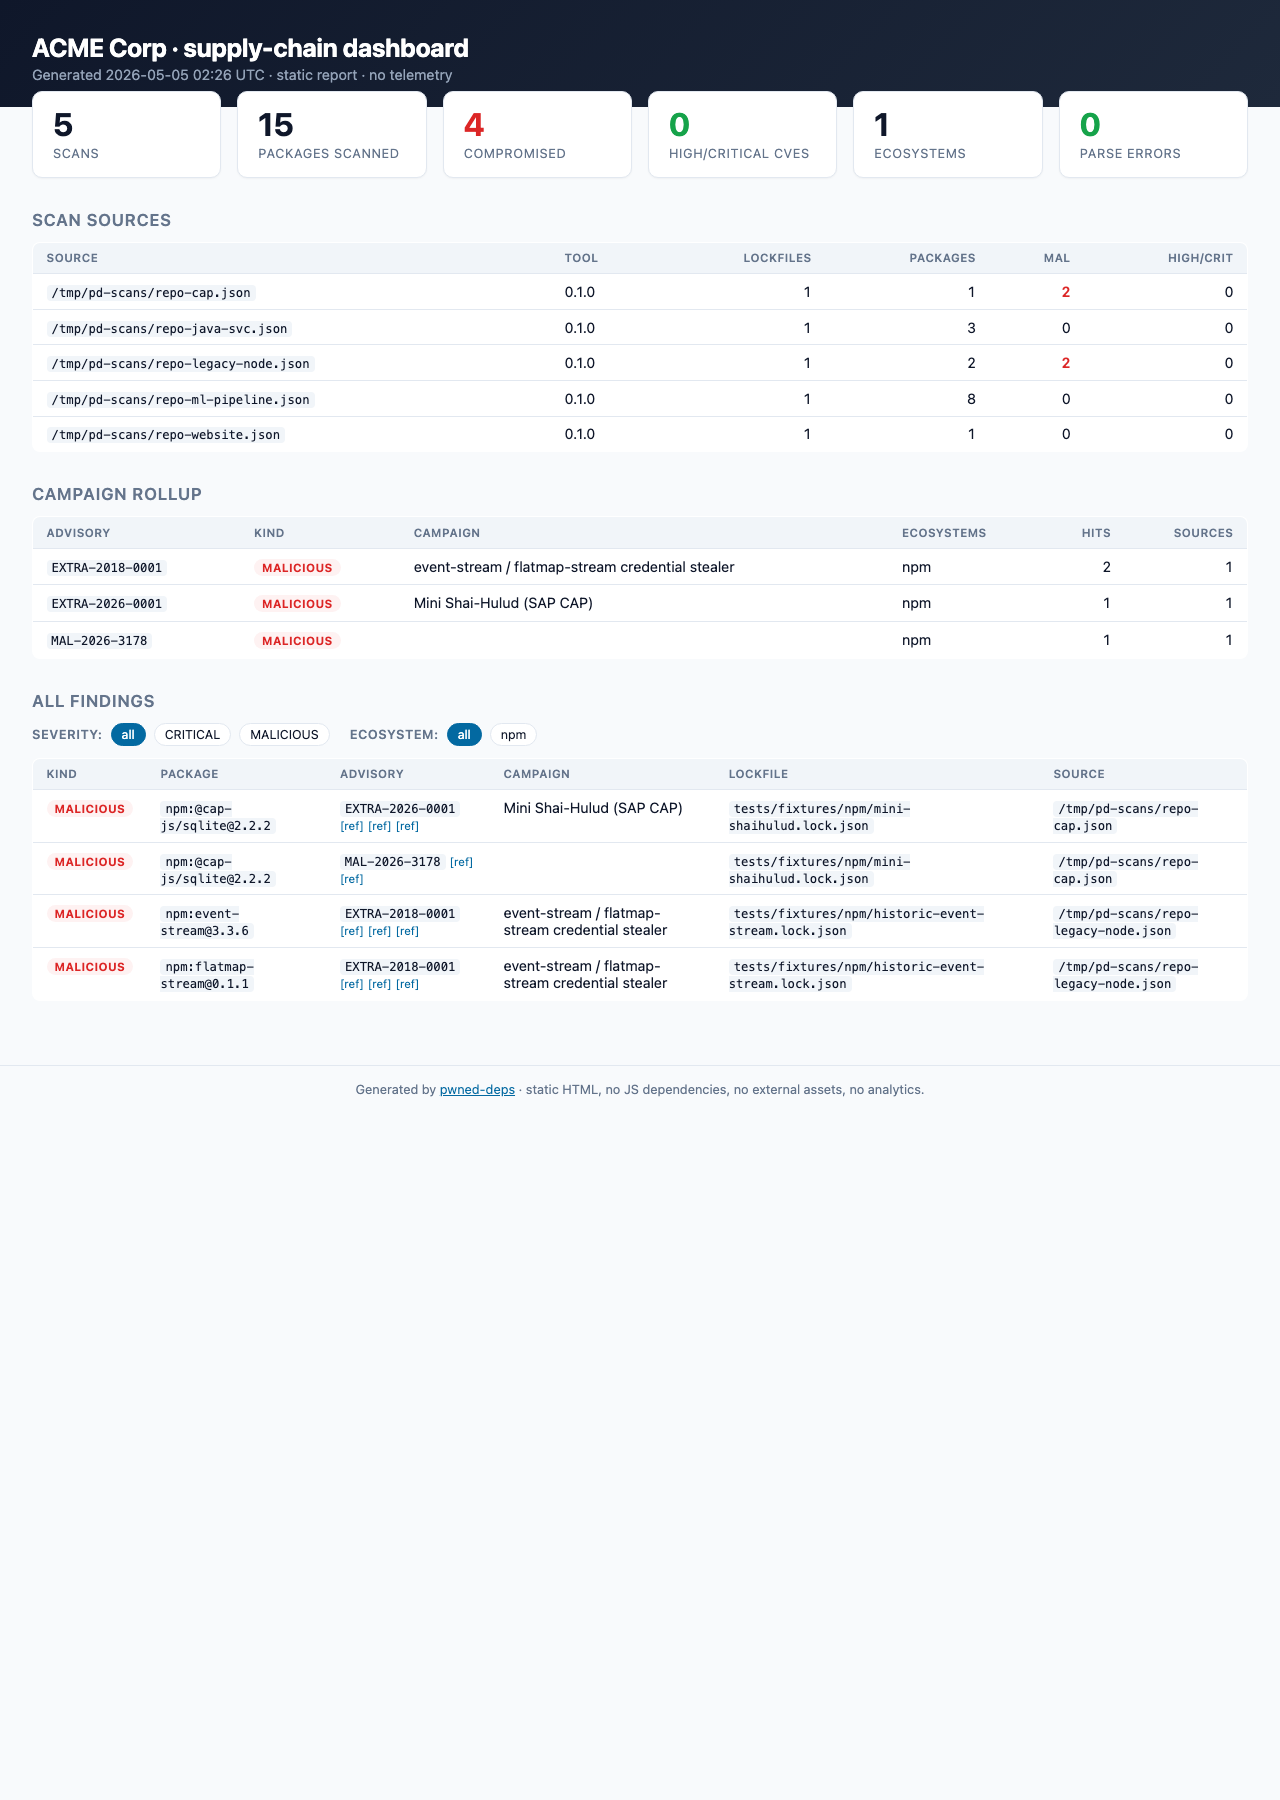Click the LOCKFILES column header in Scan Sources
1280x1800 pixels.
(777, 258)
